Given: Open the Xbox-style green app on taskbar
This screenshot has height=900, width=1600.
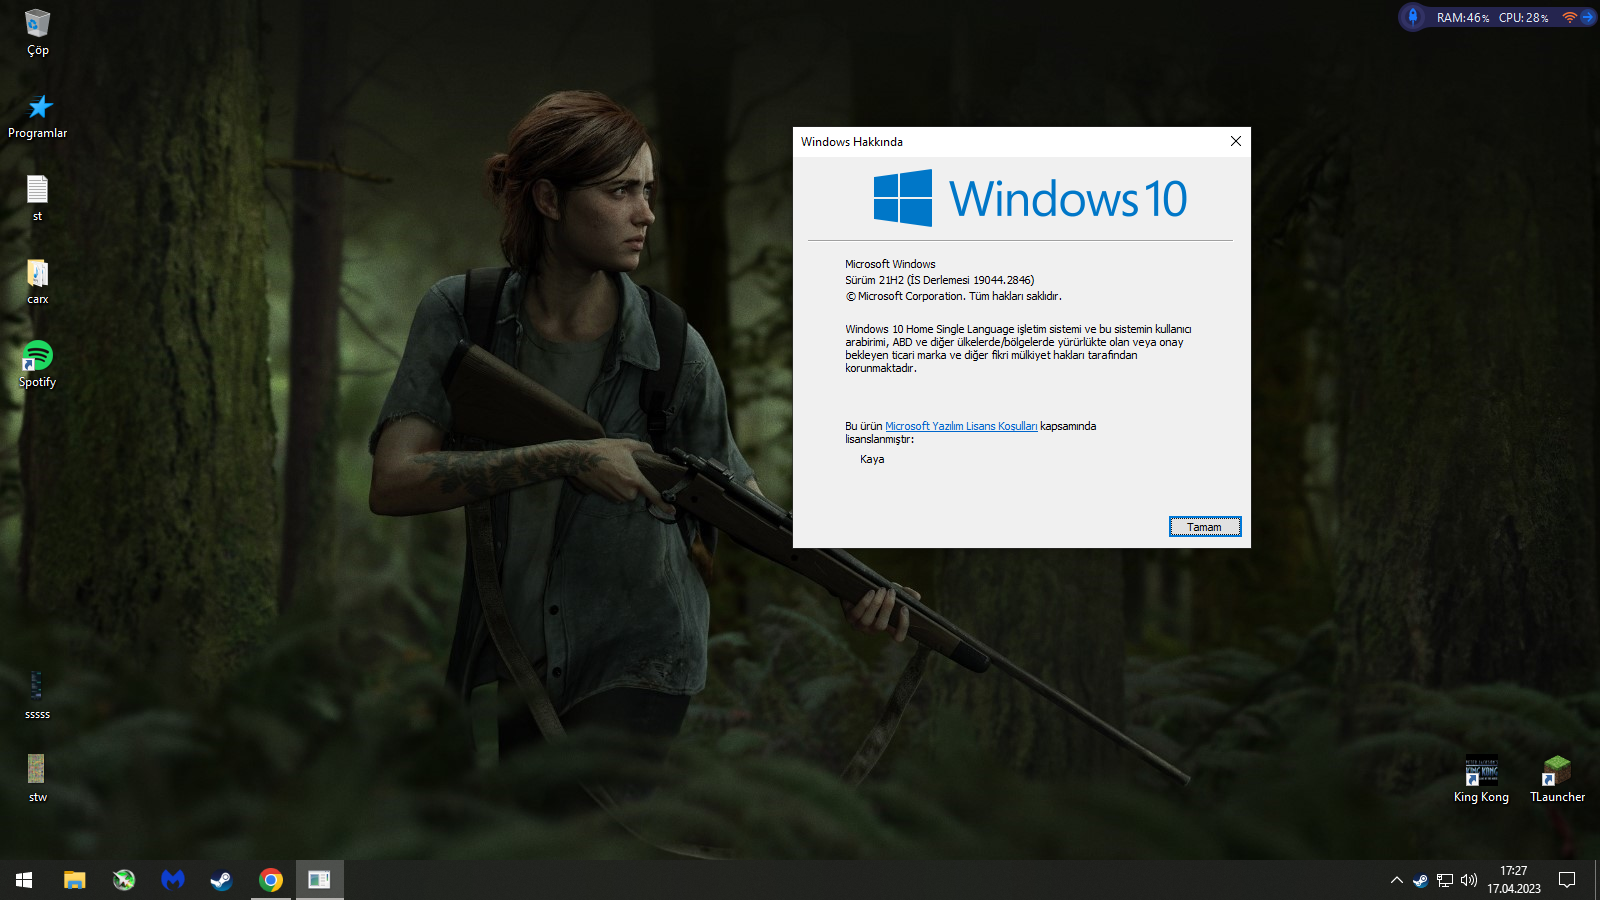Looking at the screenshot, I should [124, 880].
